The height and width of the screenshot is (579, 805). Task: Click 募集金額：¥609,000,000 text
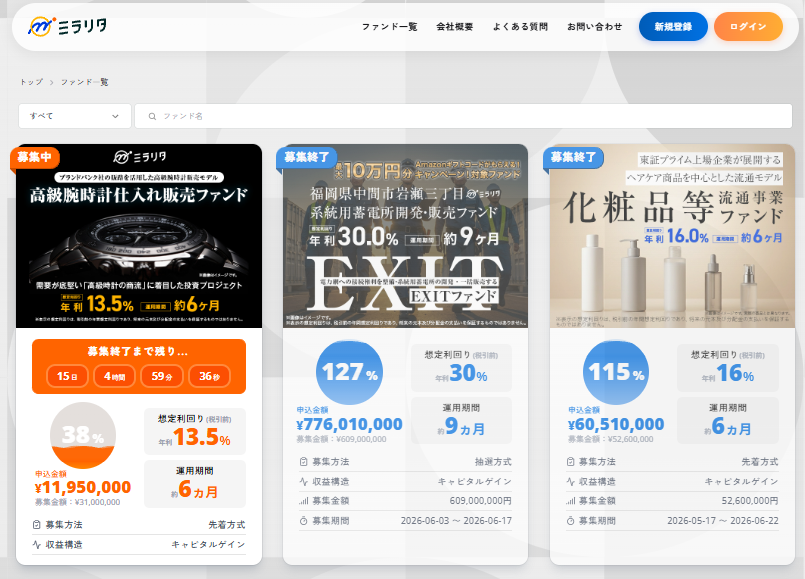click(x=341, y=439)
